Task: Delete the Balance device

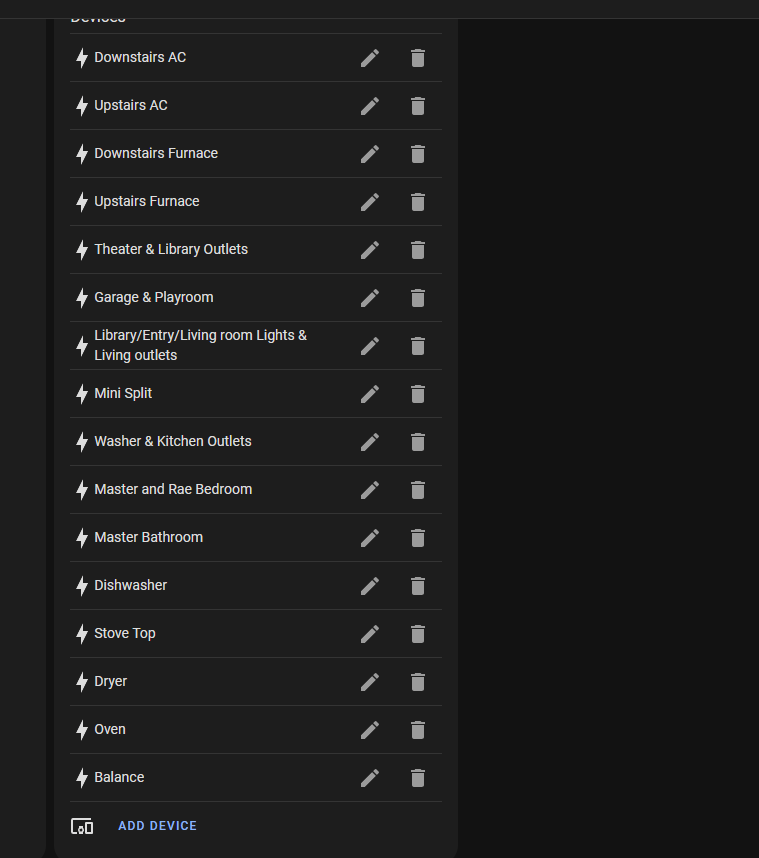Action: coord(418,778)
